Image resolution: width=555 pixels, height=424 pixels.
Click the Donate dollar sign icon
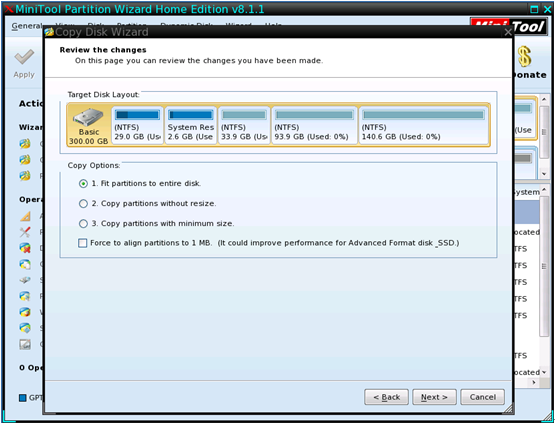(525, 57)
